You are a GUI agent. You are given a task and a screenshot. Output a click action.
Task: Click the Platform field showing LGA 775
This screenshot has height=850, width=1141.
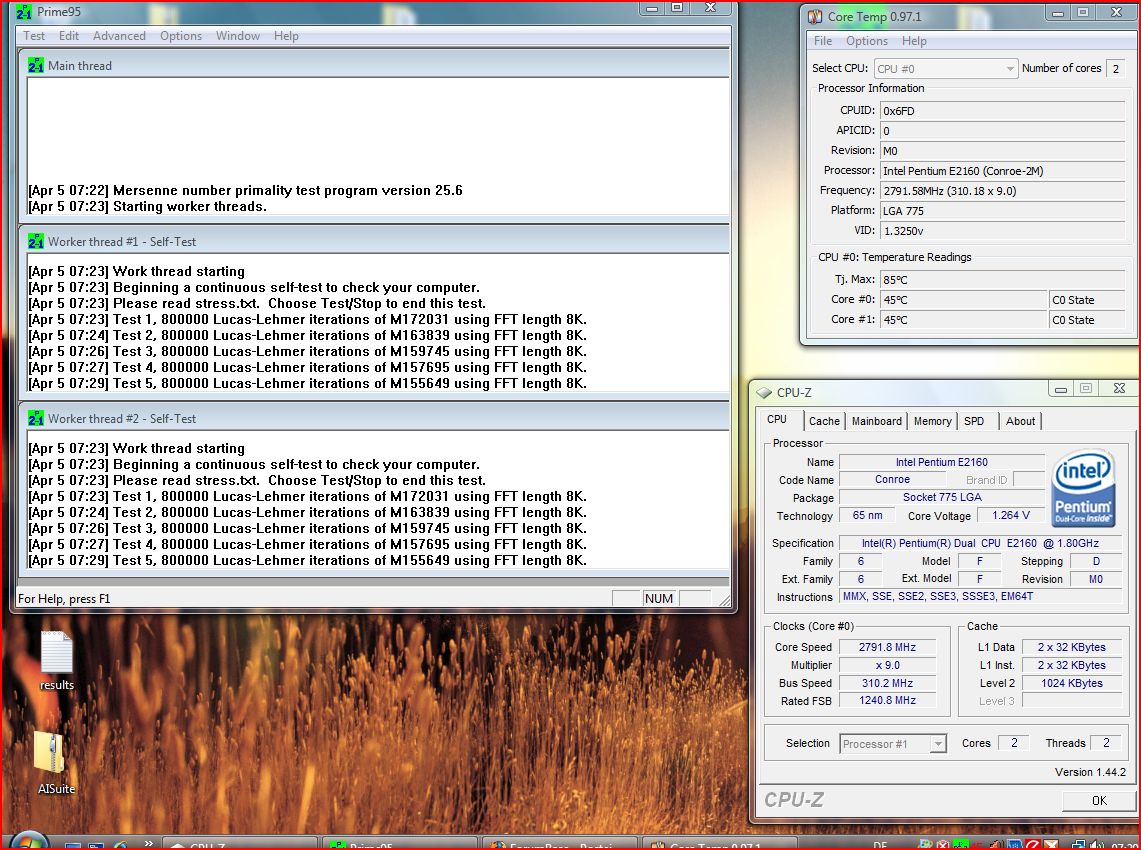click(1003, 211)
